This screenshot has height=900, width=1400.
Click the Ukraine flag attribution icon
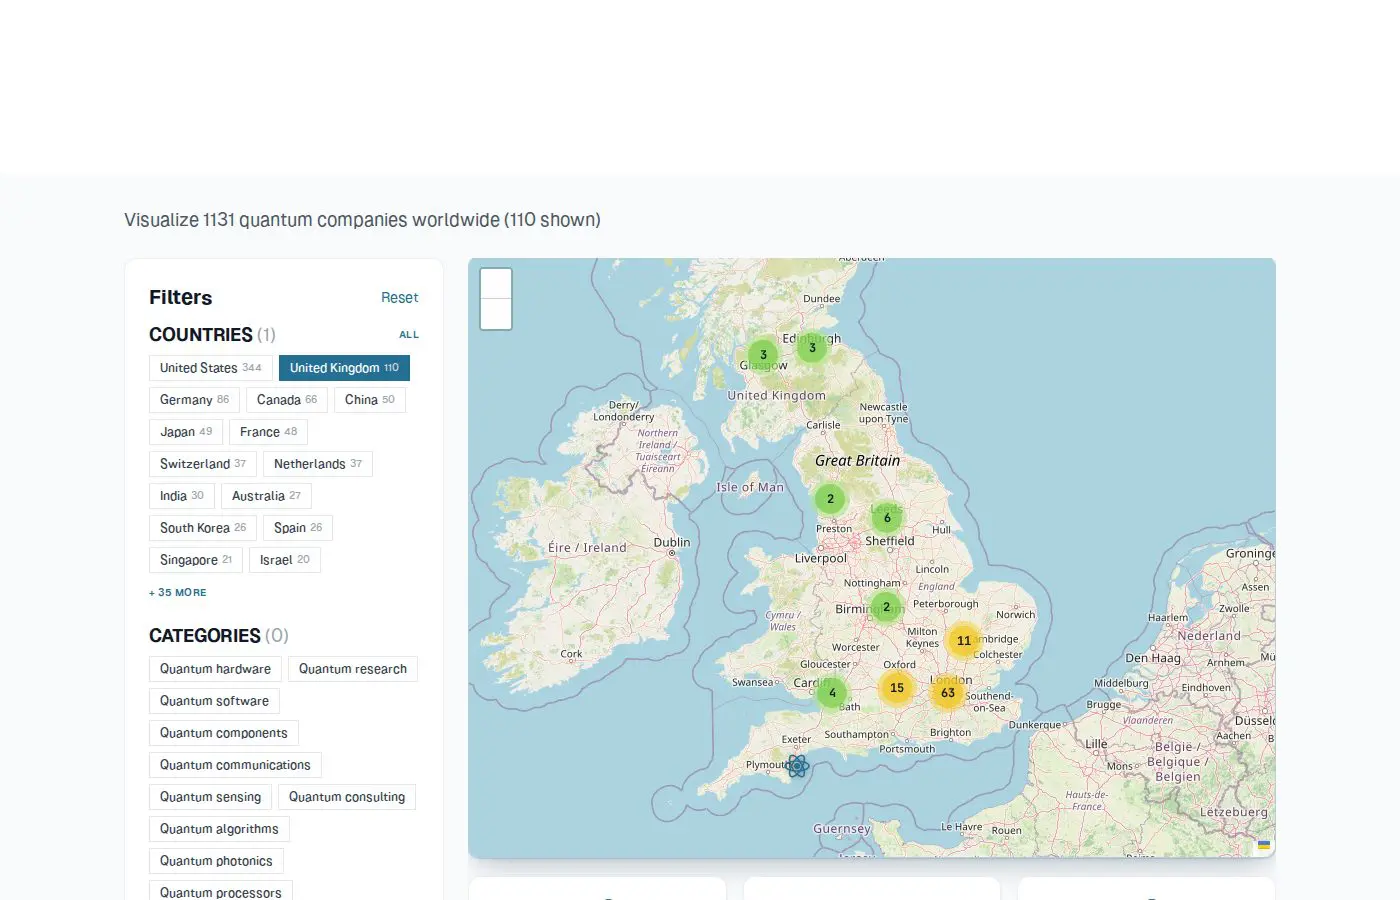click(1264, 845)
